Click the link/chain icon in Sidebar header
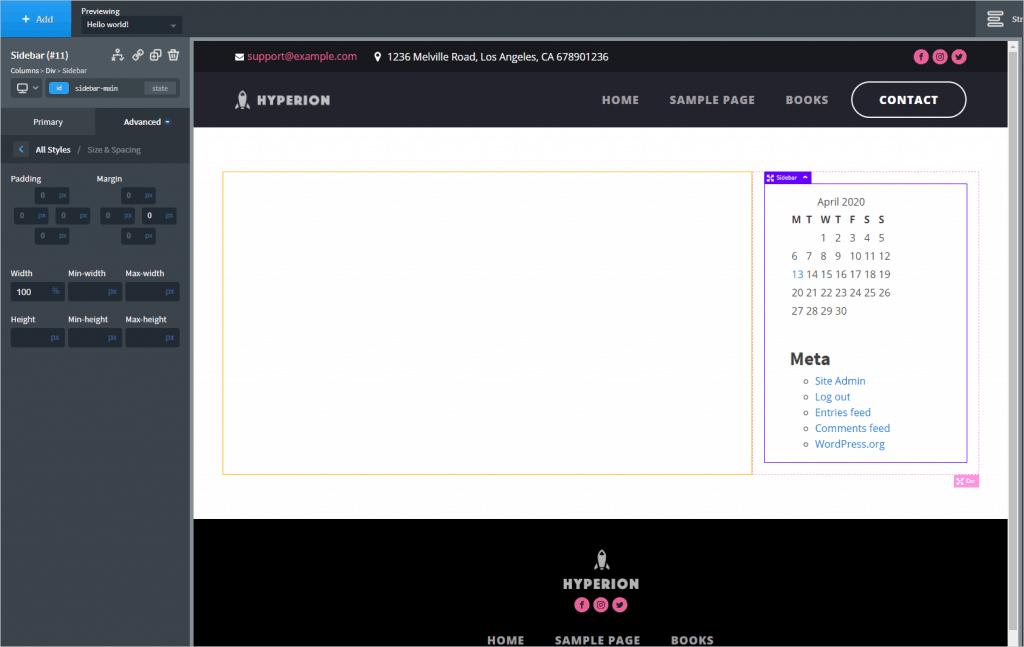This screenshot has width=1024, height=647. (138, 55)
